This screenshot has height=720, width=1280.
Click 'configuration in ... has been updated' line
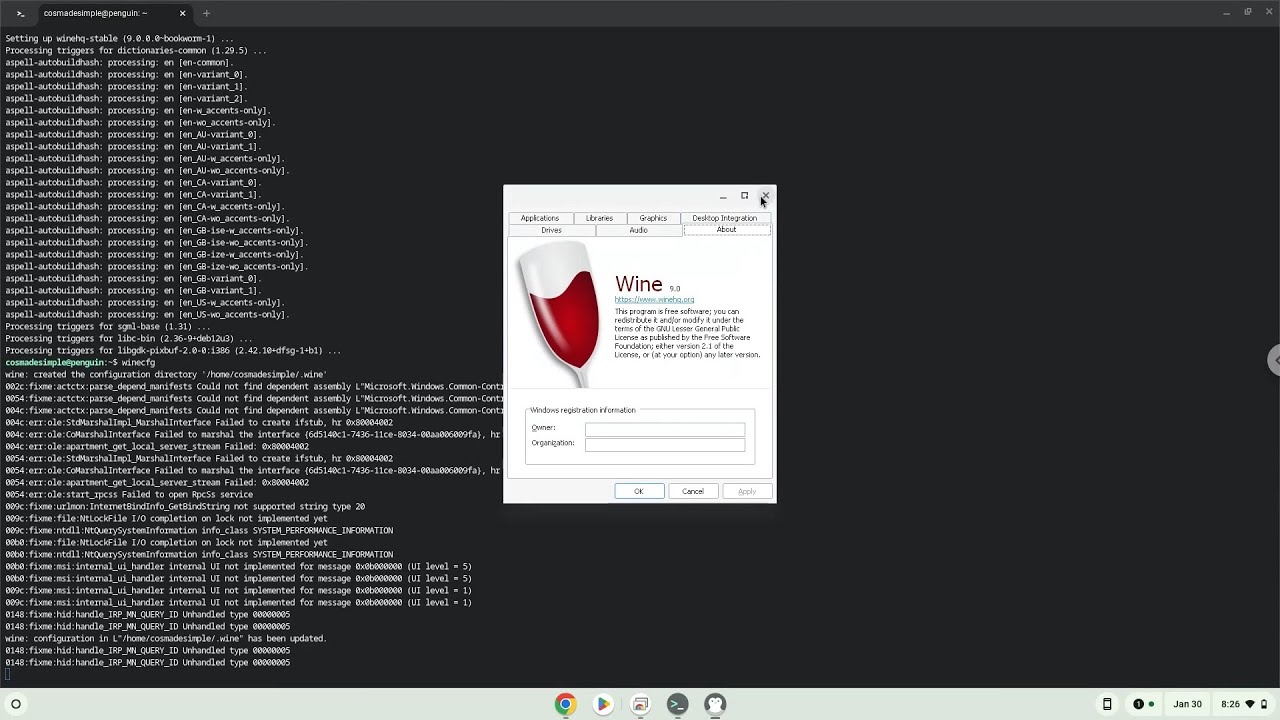coord(166,638)
